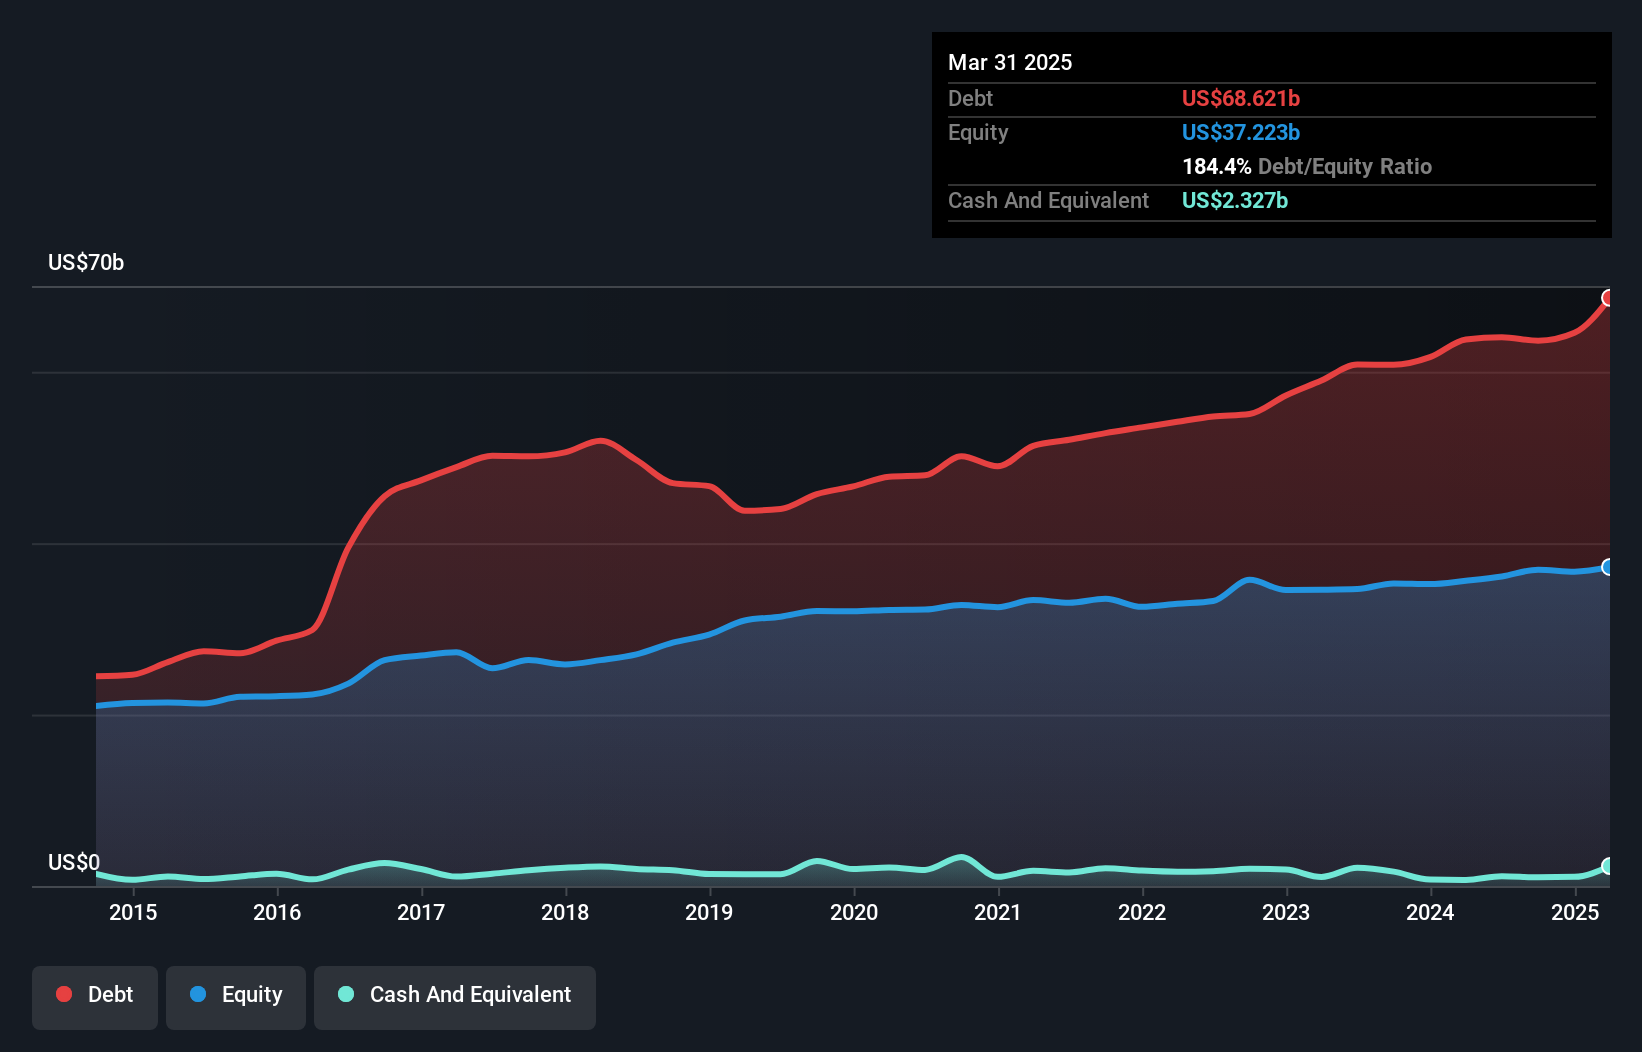Click the US$37.223b equity value
The image size is (1642, 1052).
[1241, 132]
